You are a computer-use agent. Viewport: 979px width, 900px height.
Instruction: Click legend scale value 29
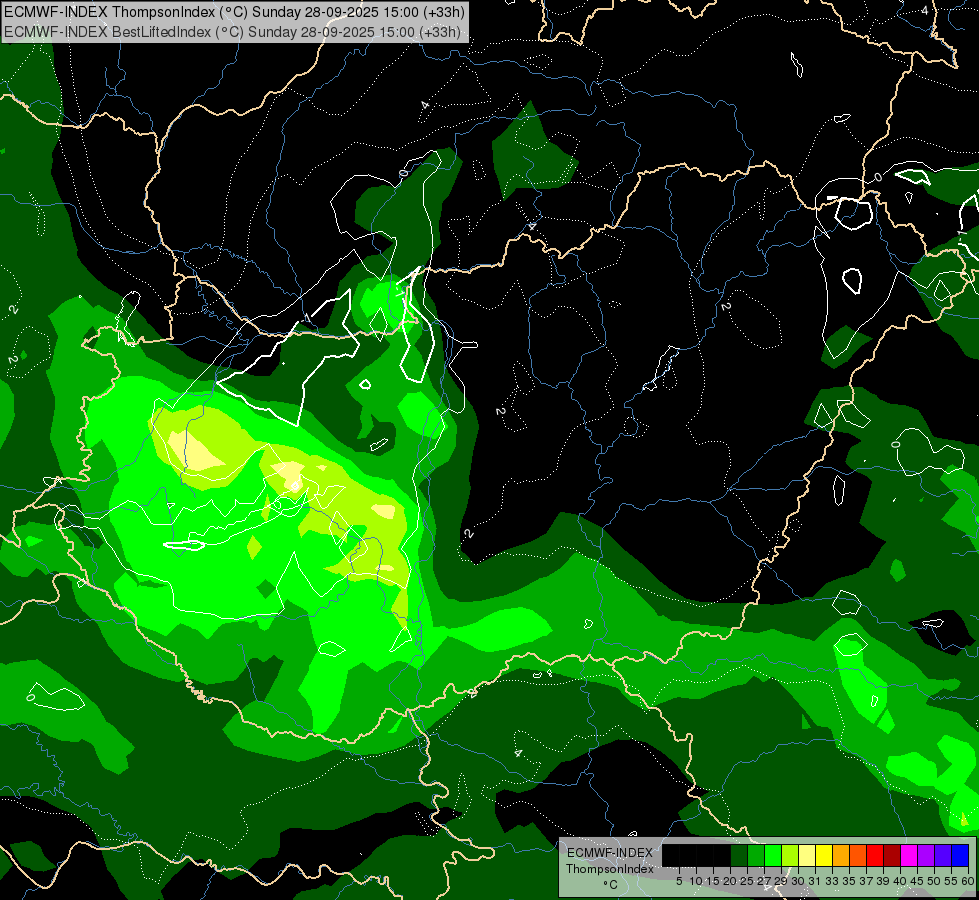[782, 881]
